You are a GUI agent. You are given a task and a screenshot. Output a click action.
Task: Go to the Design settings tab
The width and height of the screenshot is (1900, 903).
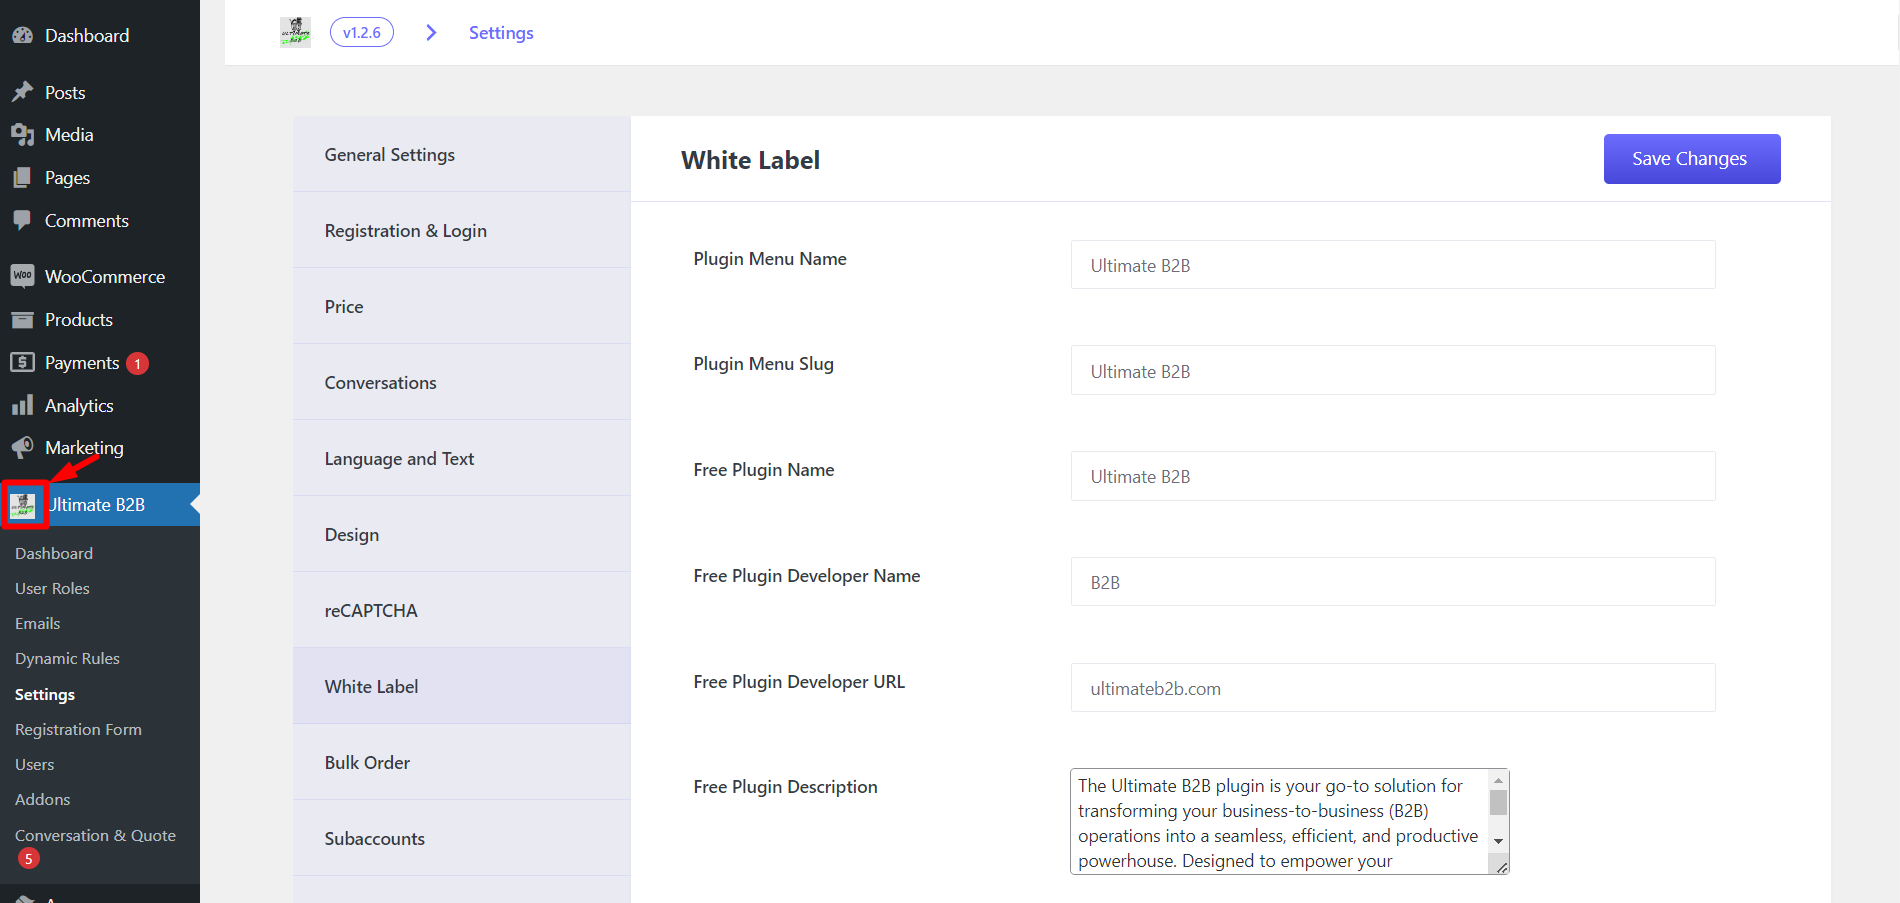pos(462,534)
